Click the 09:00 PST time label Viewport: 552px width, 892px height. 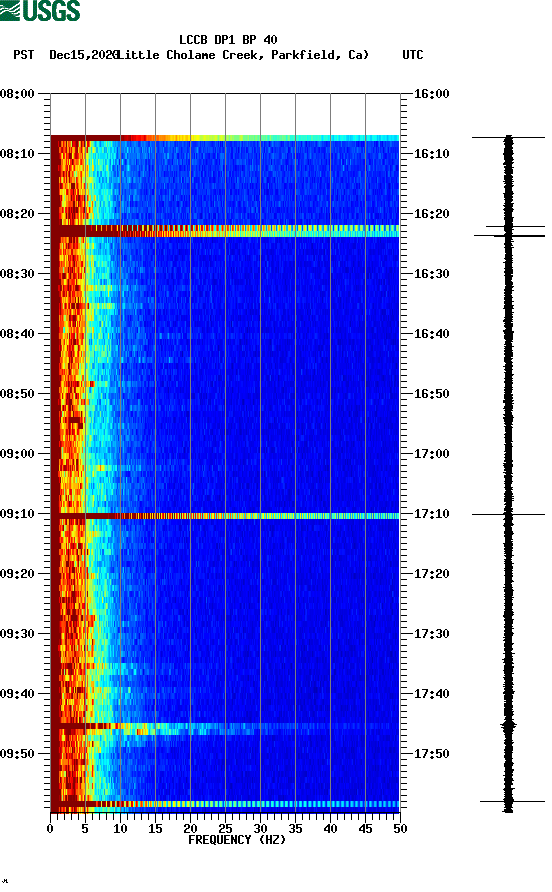18,454
